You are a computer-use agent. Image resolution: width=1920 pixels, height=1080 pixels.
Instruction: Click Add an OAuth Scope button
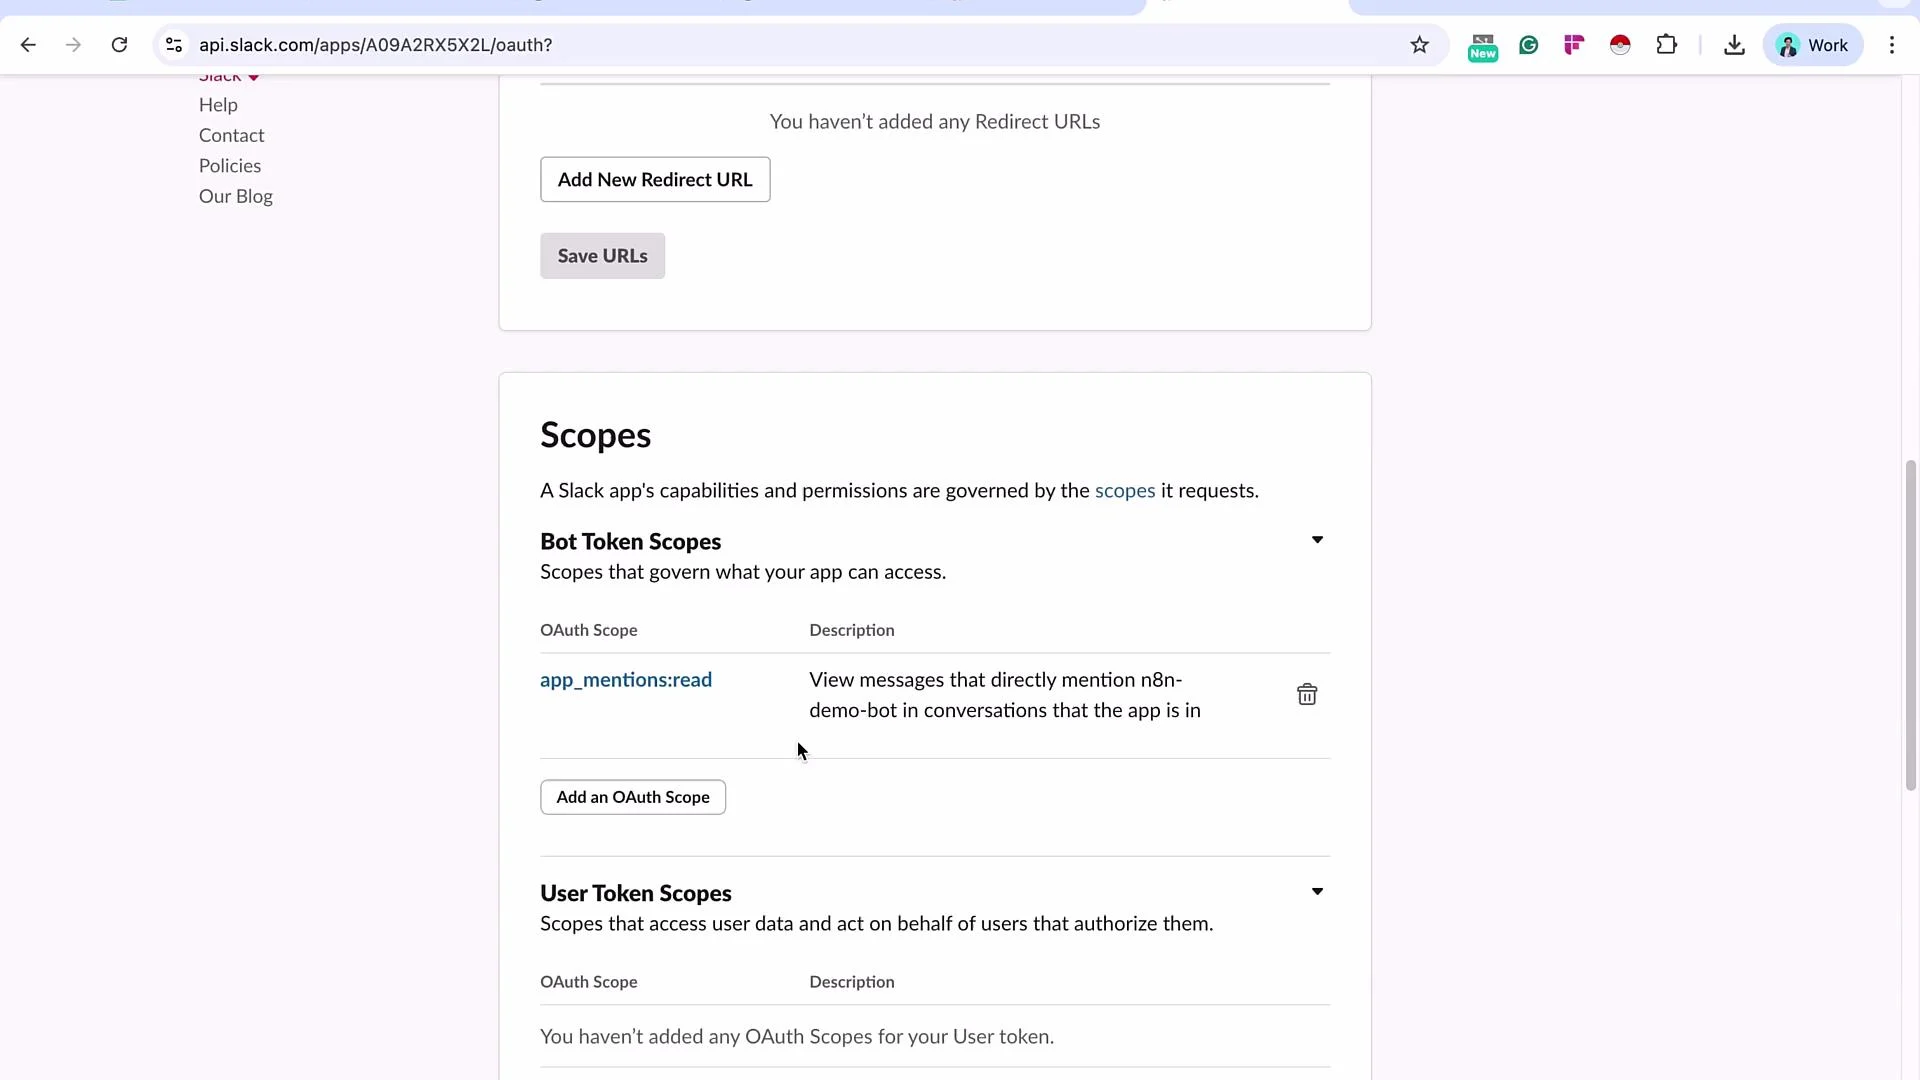[x=633, y=797]
